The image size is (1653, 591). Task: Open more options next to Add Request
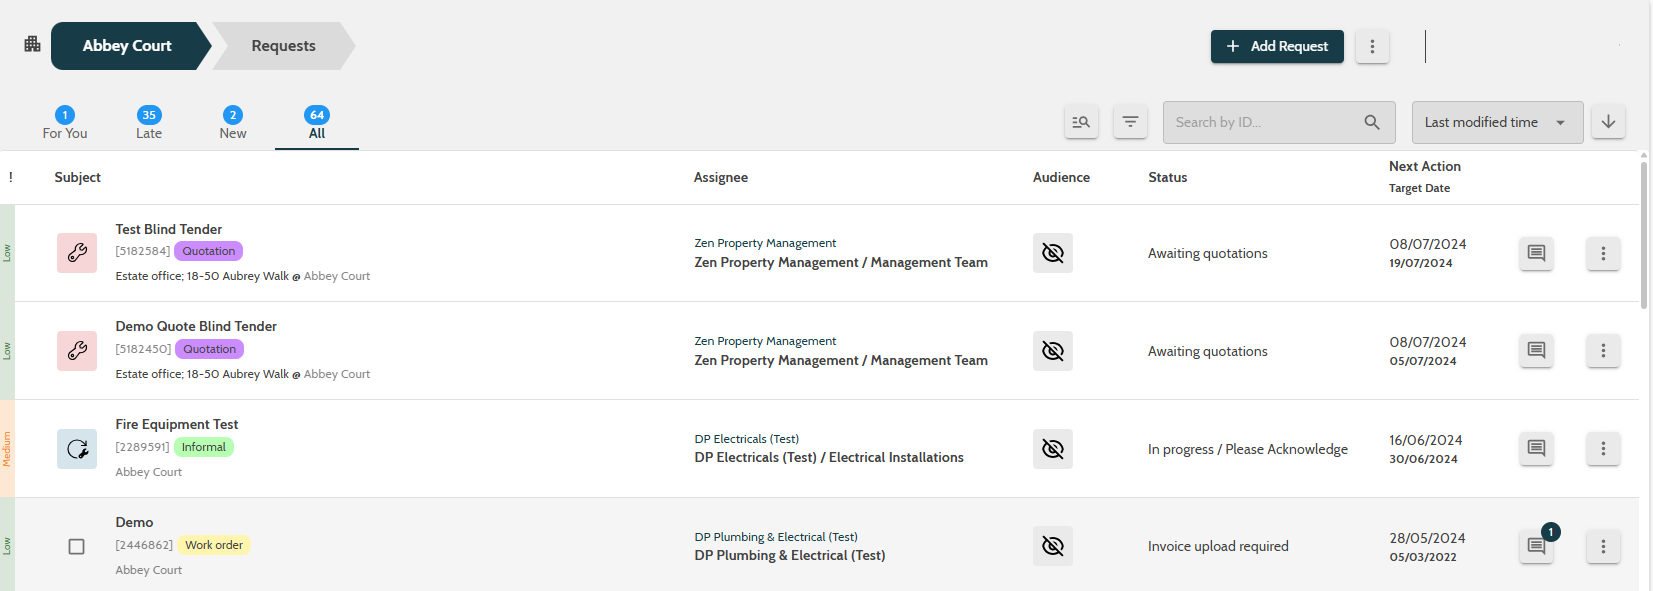1372,46
